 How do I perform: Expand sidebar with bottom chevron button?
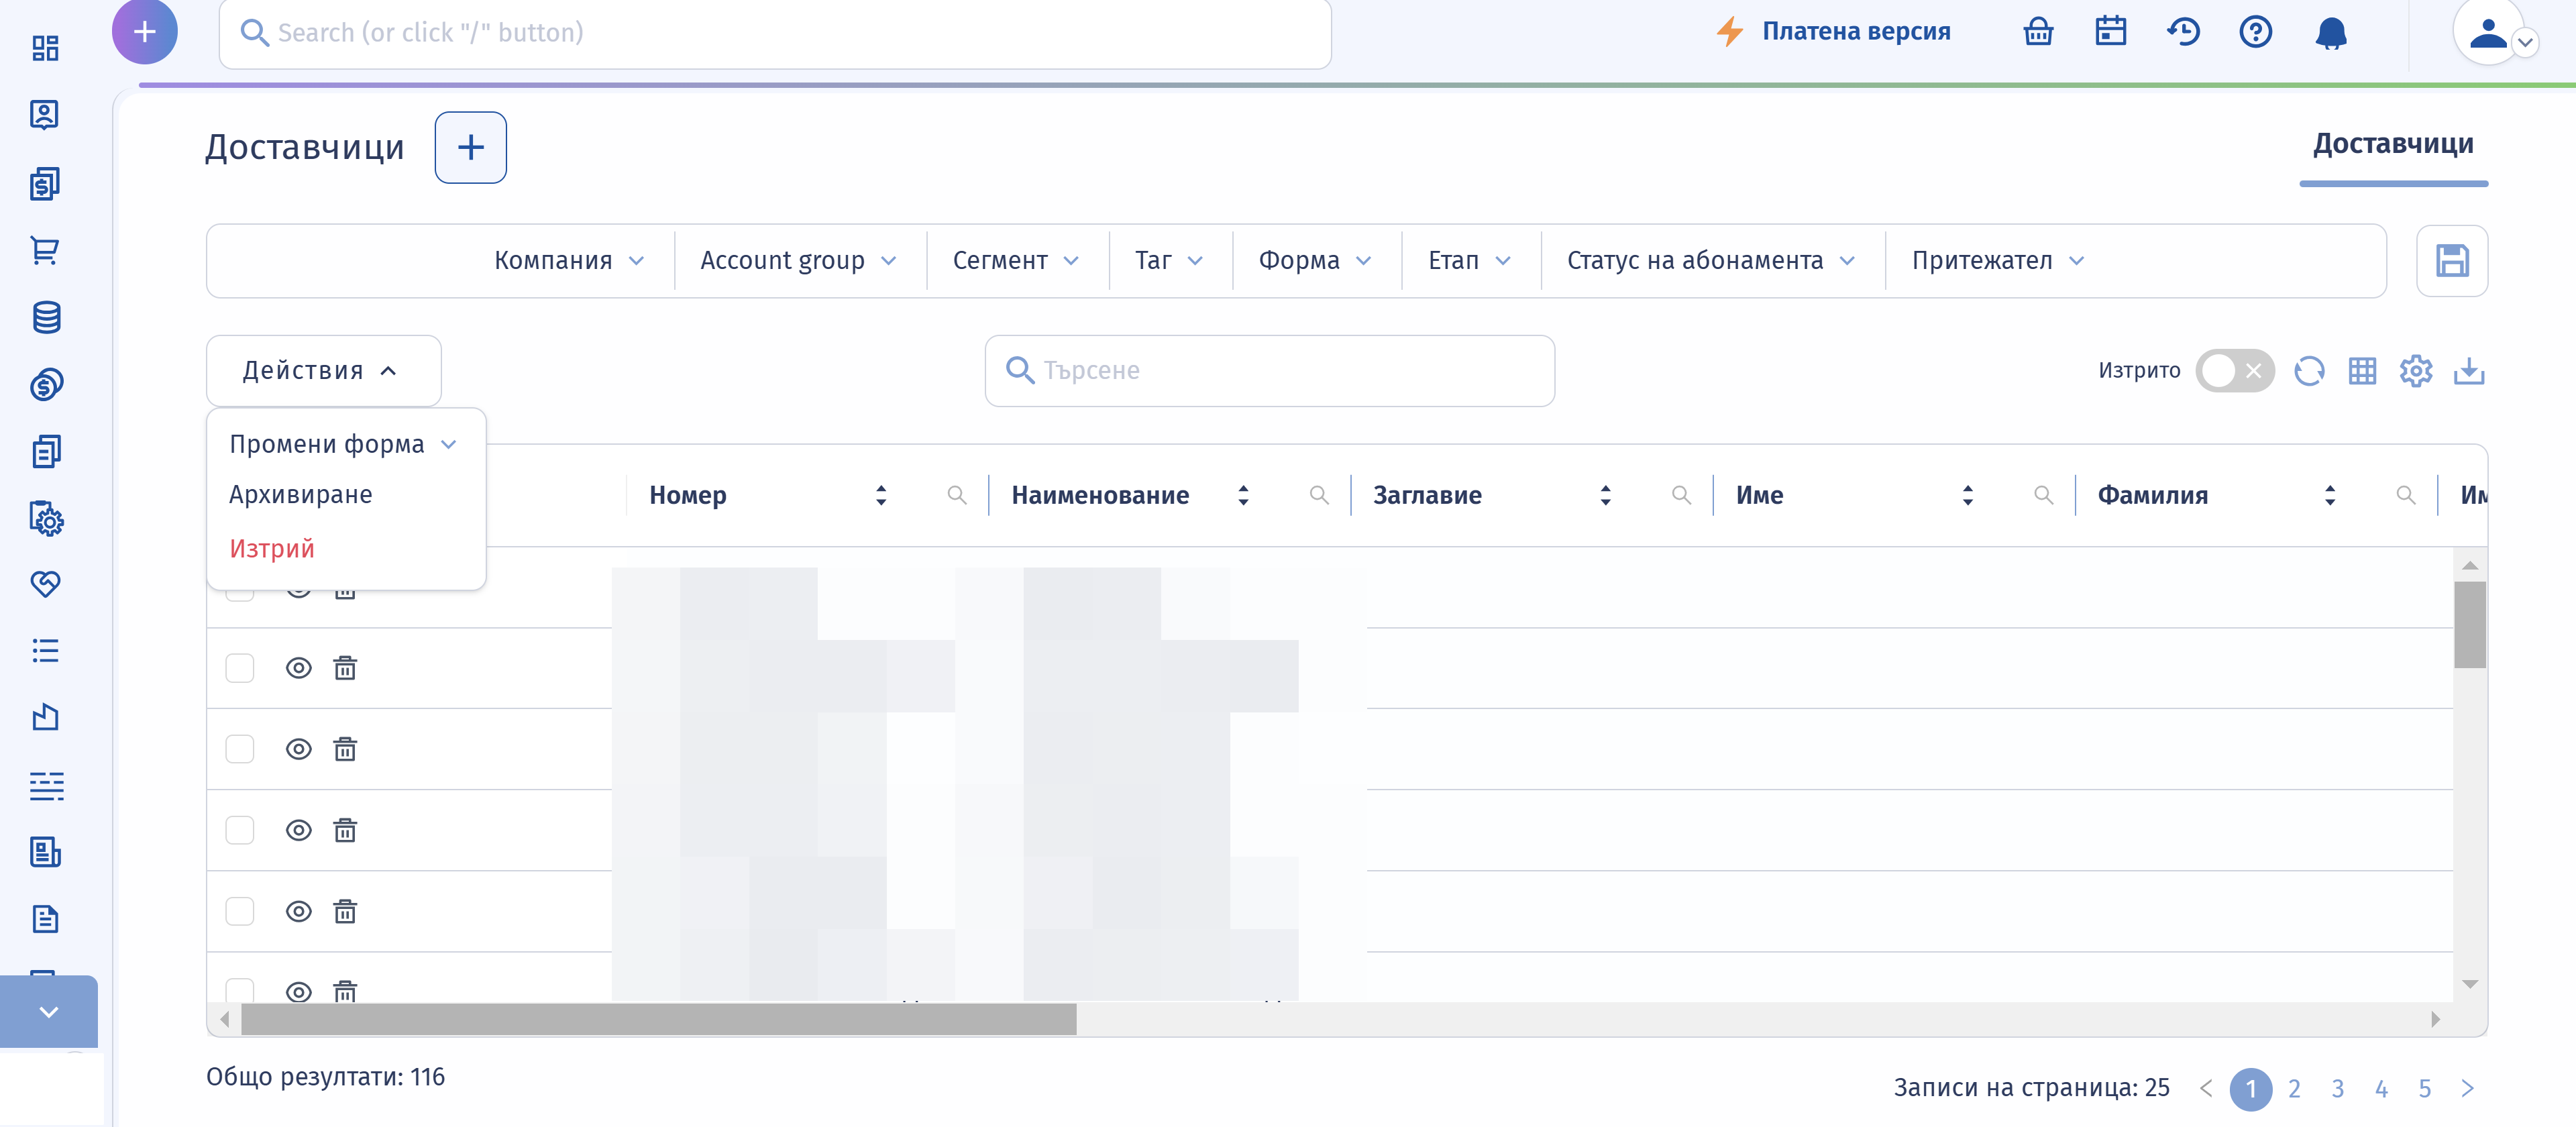(x=49, y=1012)
